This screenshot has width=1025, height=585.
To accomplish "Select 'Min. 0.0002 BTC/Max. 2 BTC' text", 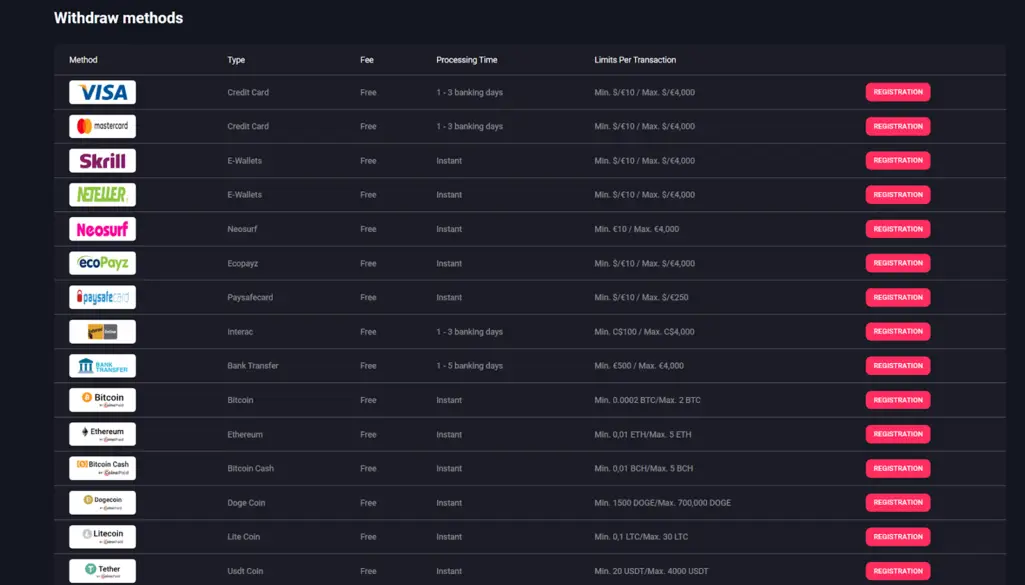I will [x=647, y=400].
